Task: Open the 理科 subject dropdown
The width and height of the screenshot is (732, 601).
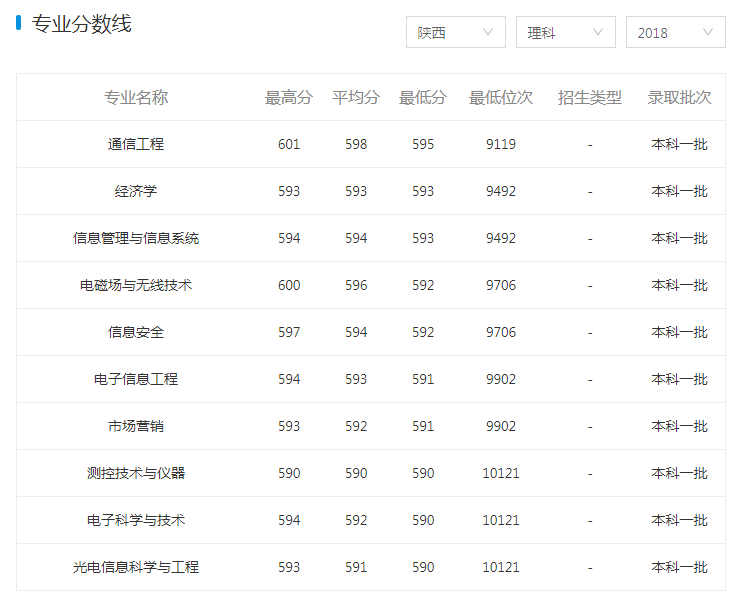Action: [565, 32]
